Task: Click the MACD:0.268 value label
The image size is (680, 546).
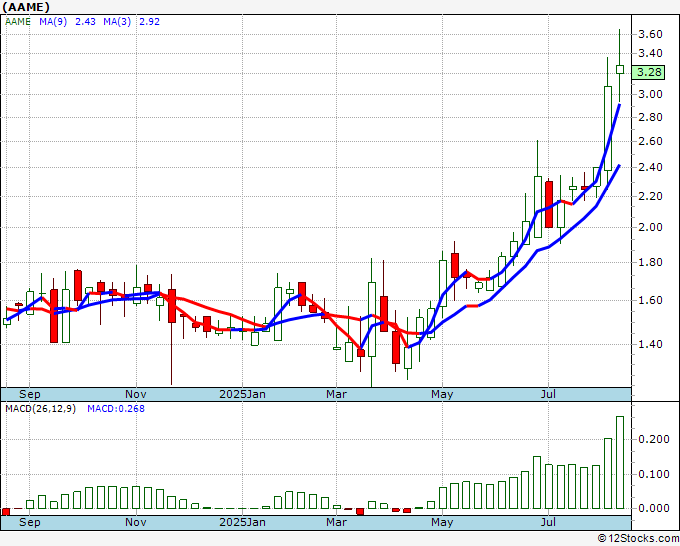Action: [116, 409]
